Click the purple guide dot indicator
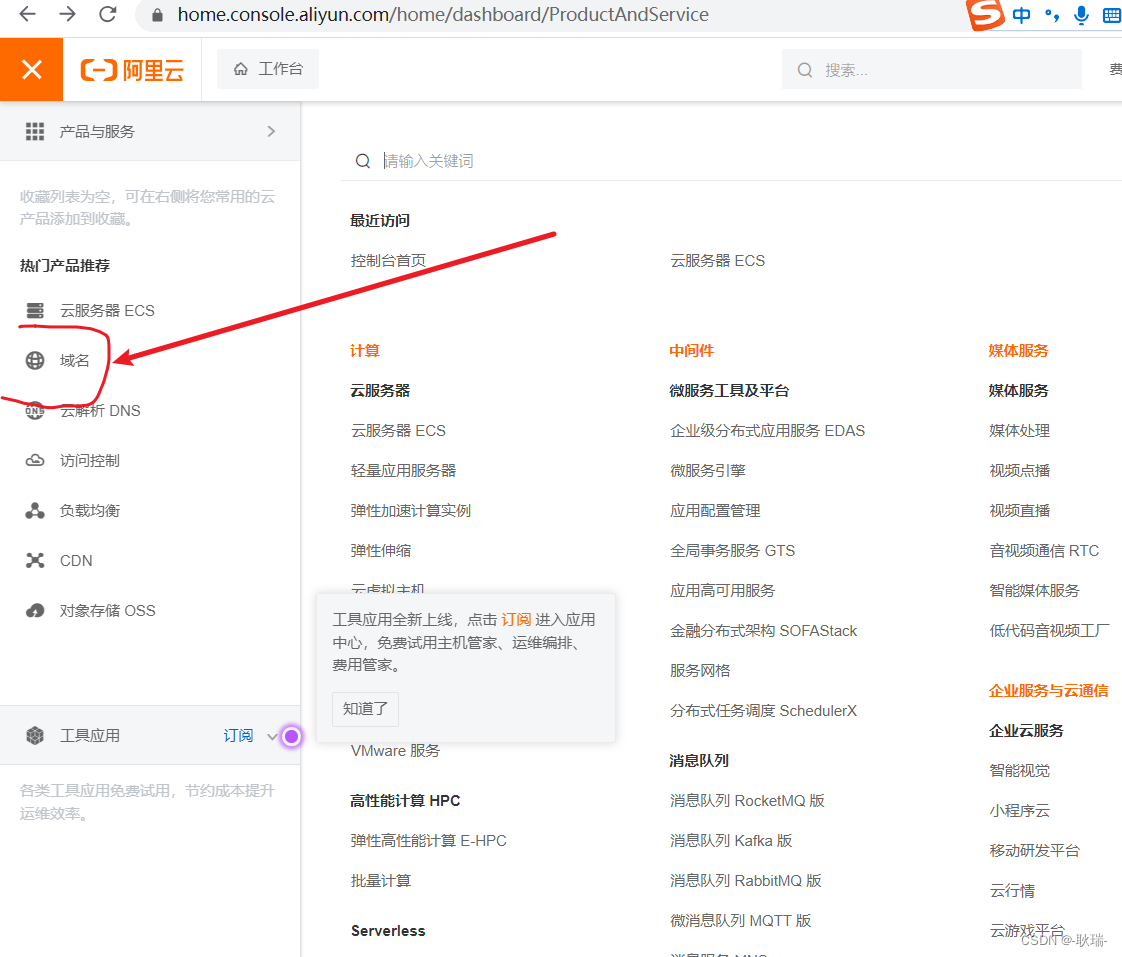This screenshot has width=1122, height=957. point(291,737)
